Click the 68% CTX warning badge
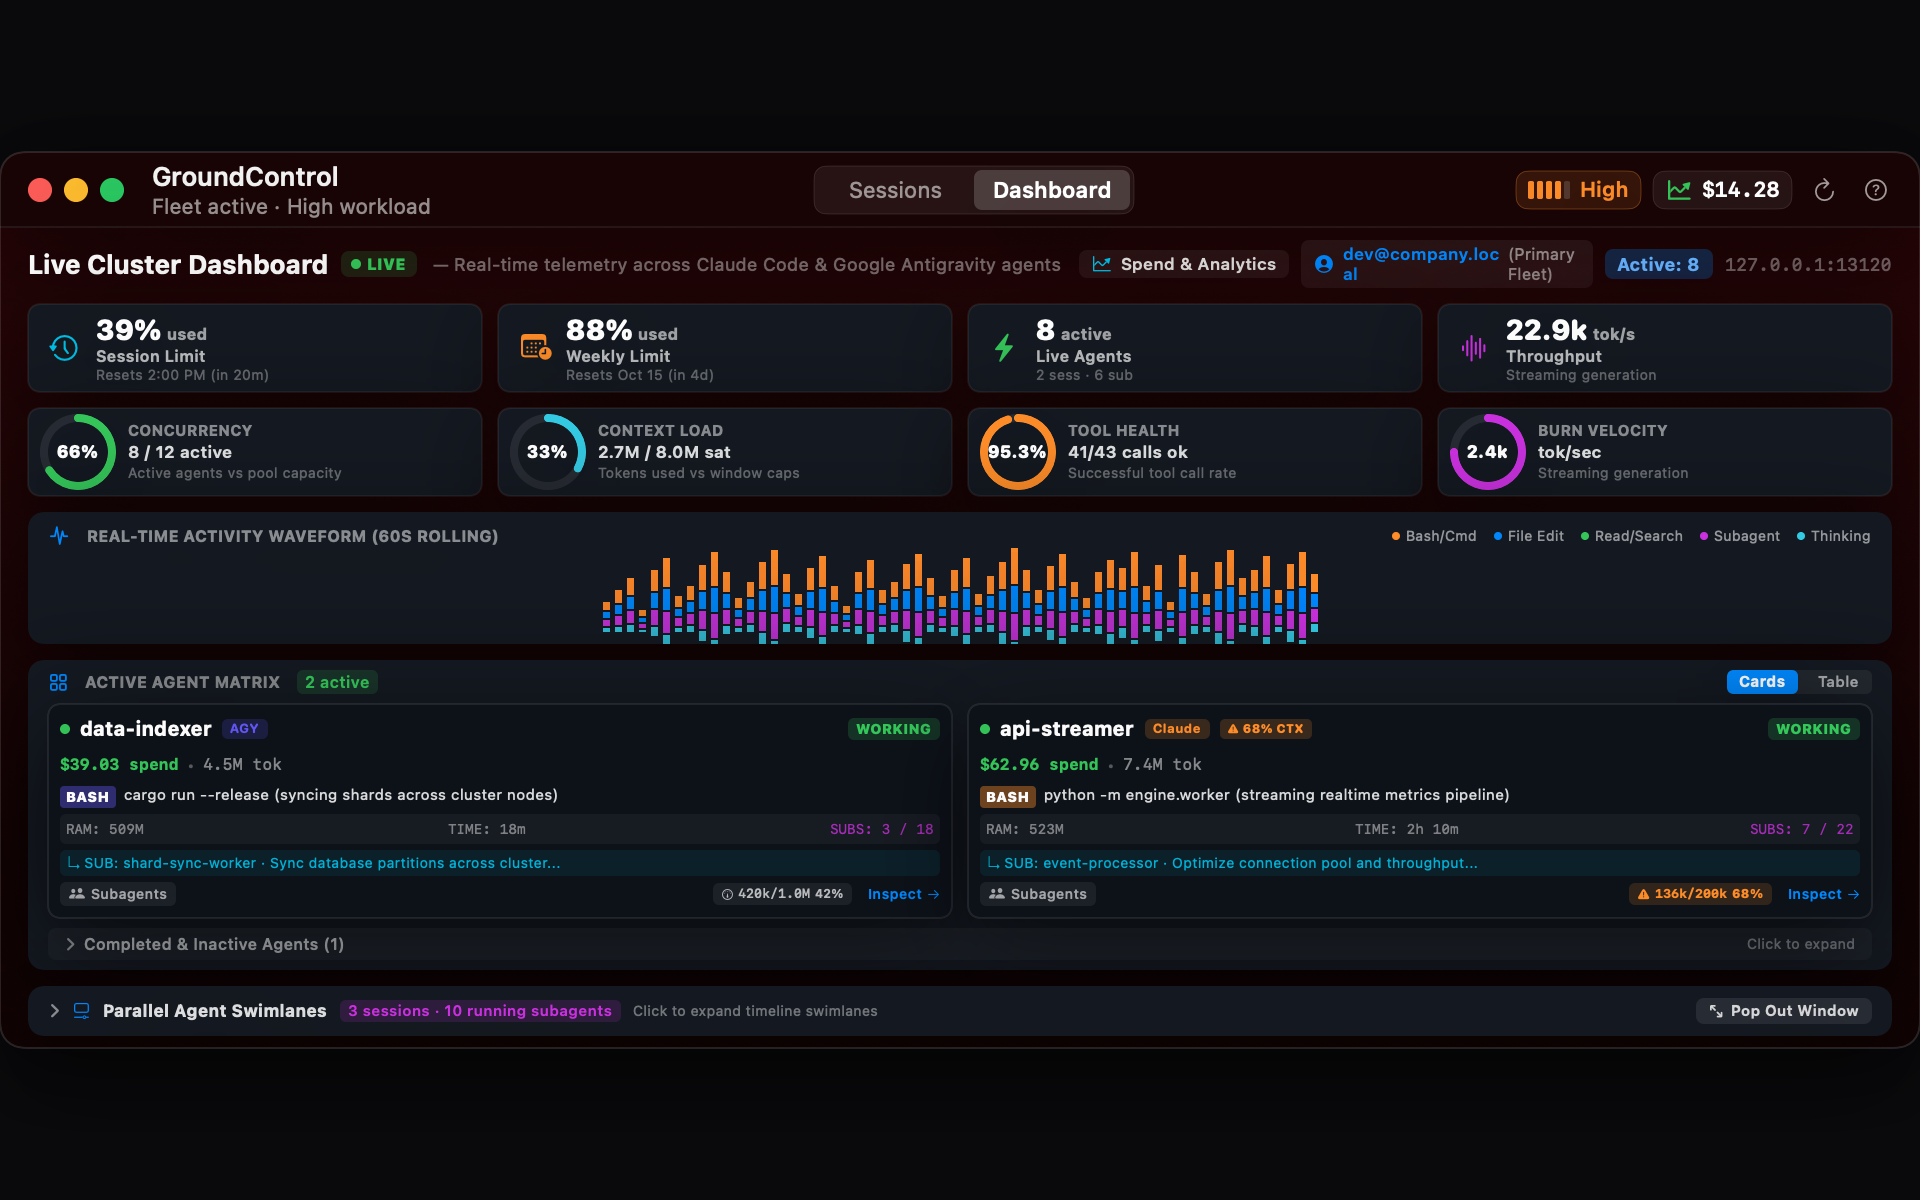 (x=1265, y=729)
